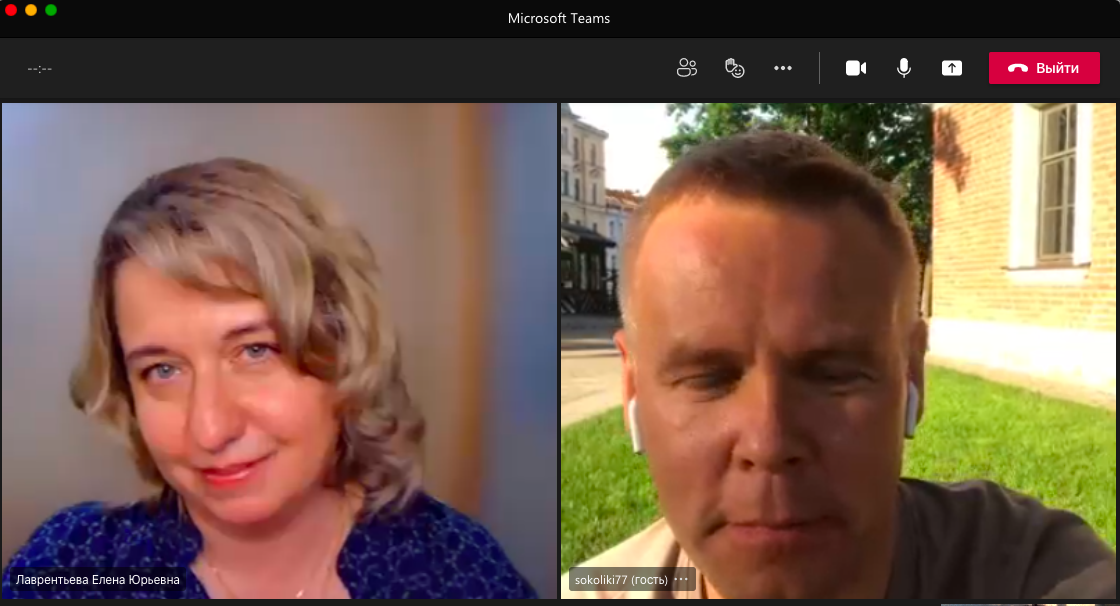Viewport: 1120px width, 606px height.
Task: Open the more actions ellipsis menu
Action: tap(783, 68)
